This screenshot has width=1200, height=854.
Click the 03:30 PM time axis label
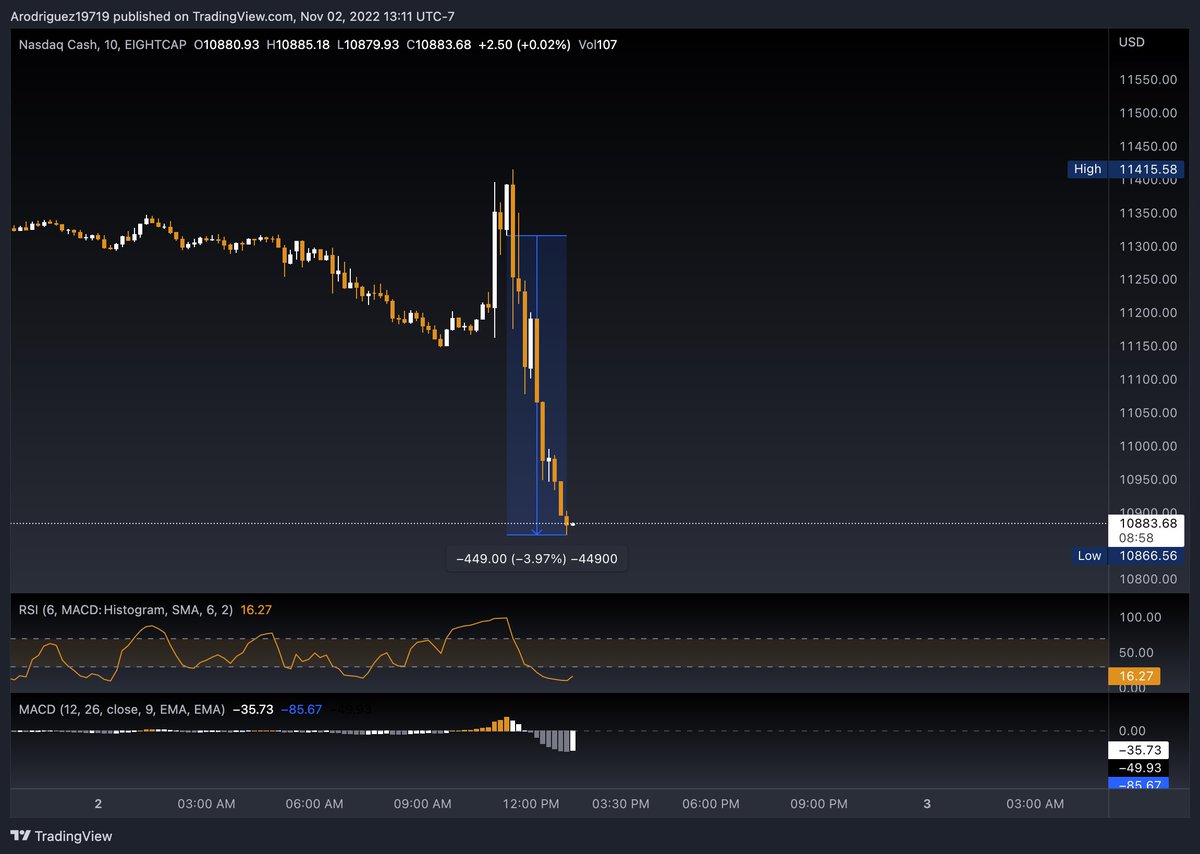[x=621, y=804]
